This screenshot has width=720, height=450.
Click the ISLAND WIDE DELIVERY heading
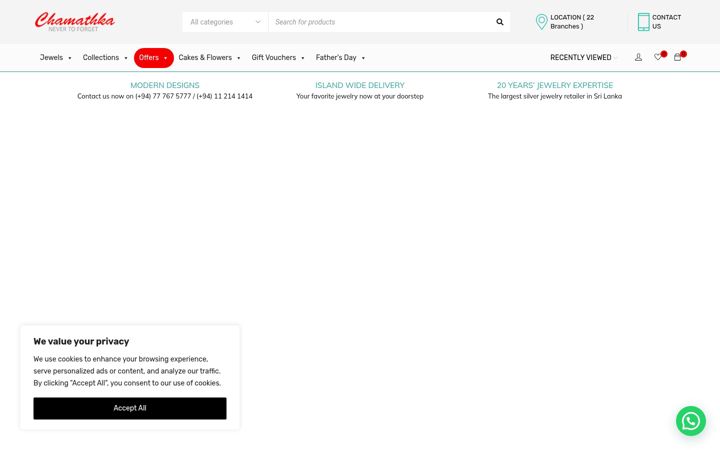(x=360, y=85)
